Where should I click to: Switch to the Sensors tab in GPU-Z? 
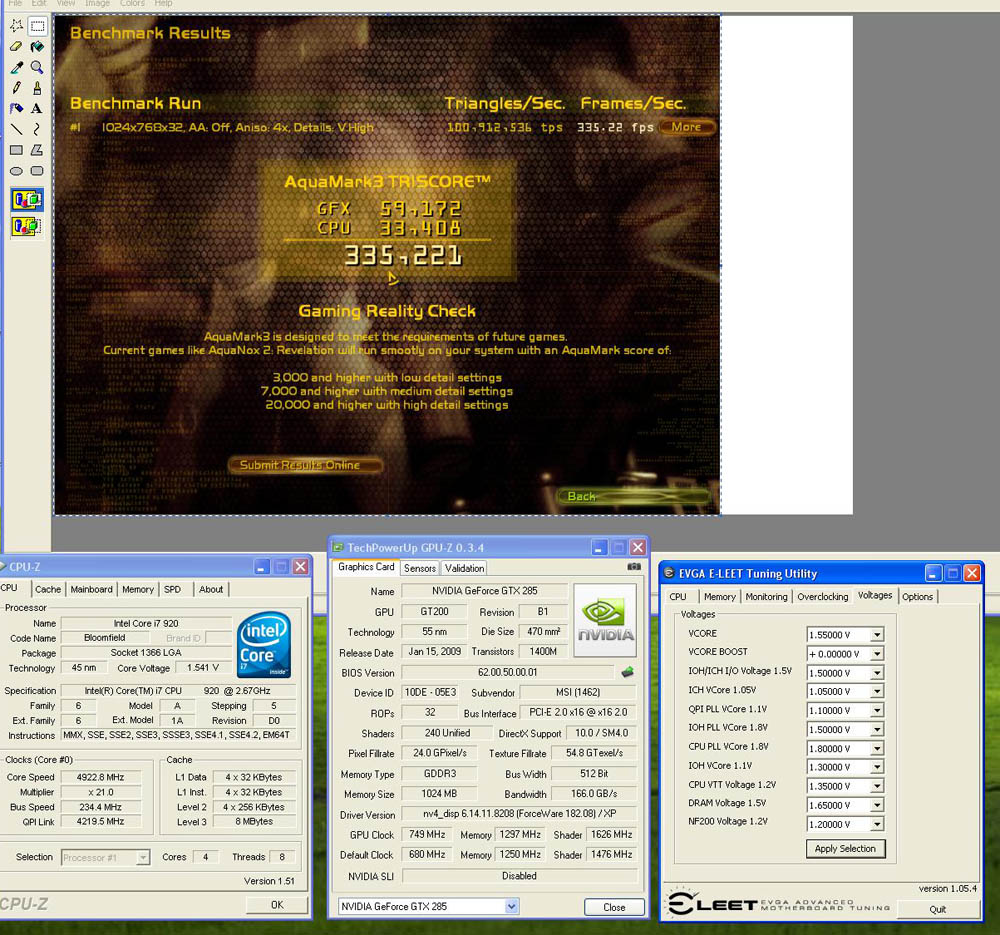420,568
